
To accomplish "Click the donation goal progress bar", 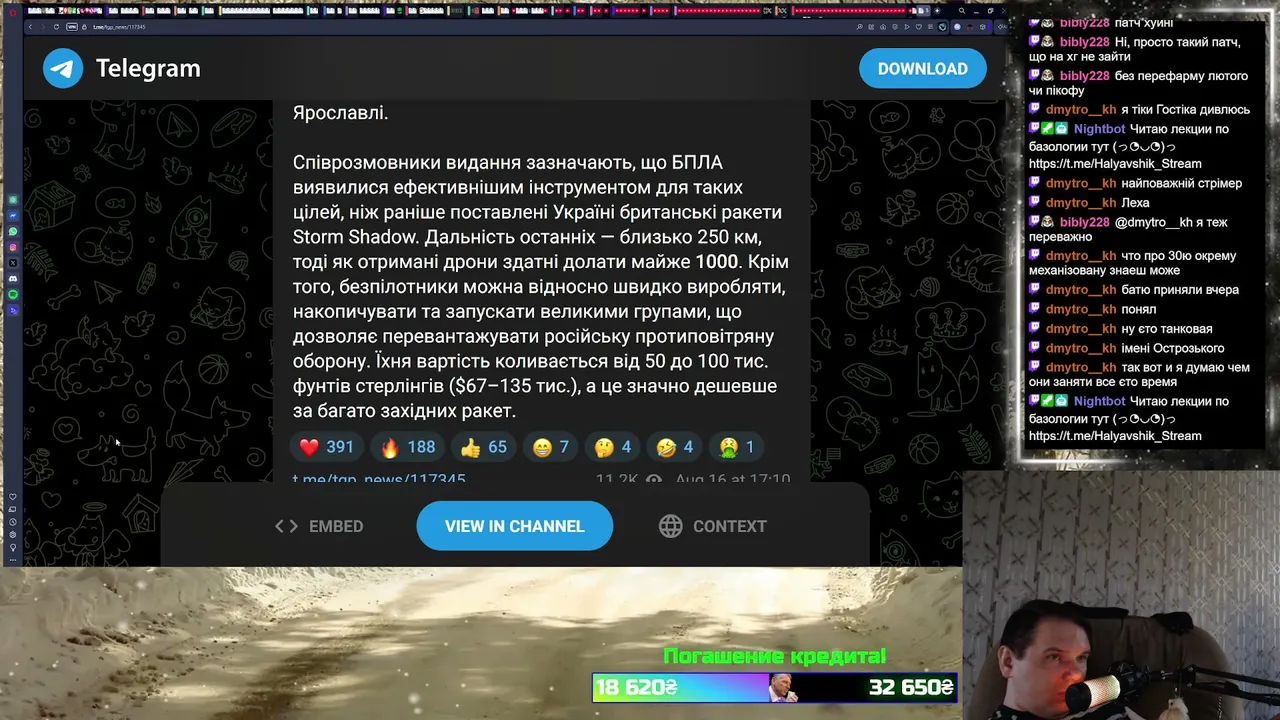I will [x=775, y=688].
